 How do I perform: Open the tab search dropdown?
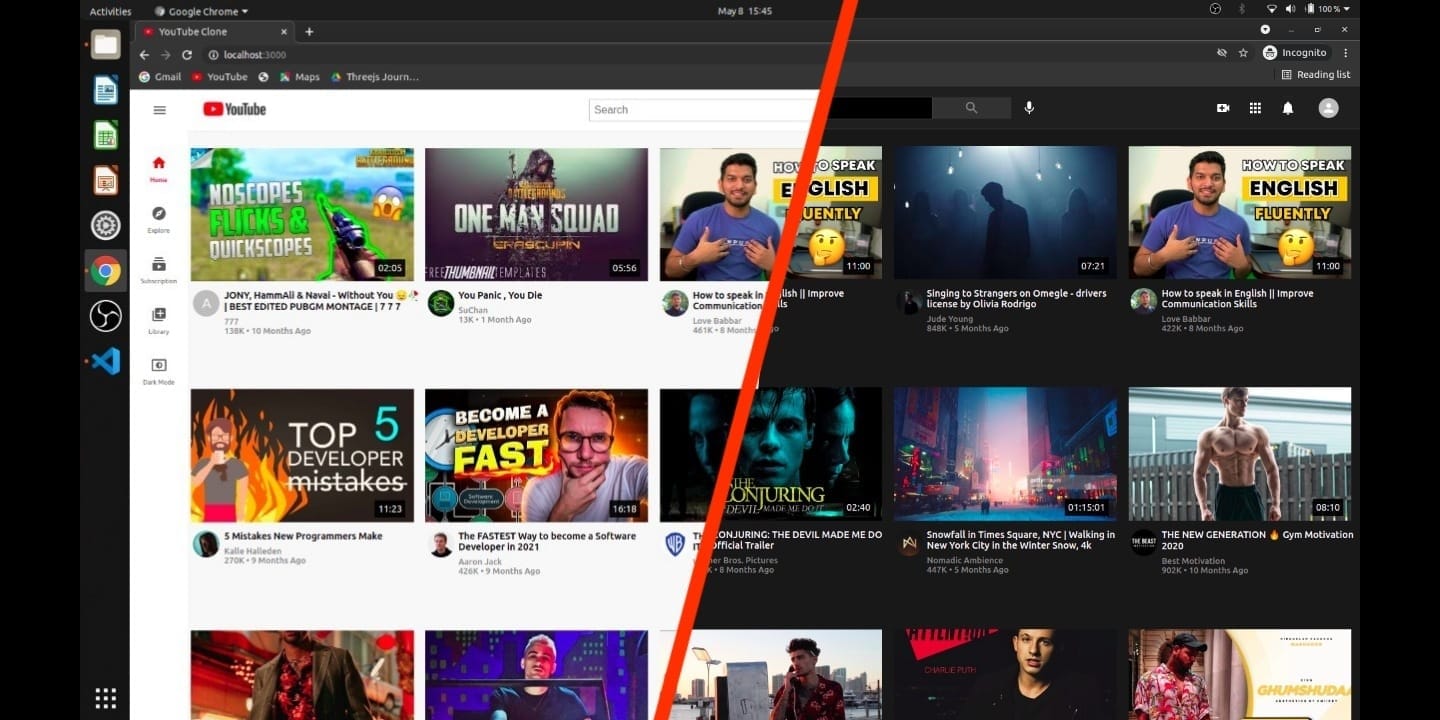1265,30
